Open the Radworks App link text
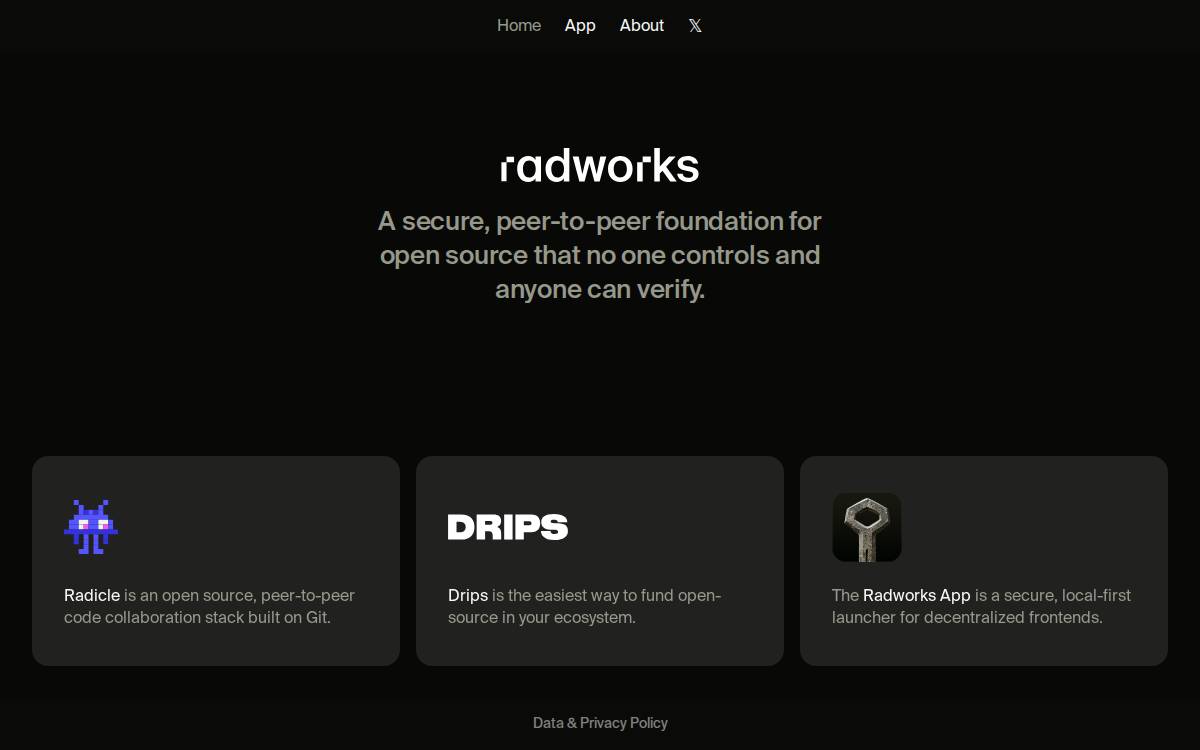Screen dimensions: 1200x750 click(x=917, y=595)
